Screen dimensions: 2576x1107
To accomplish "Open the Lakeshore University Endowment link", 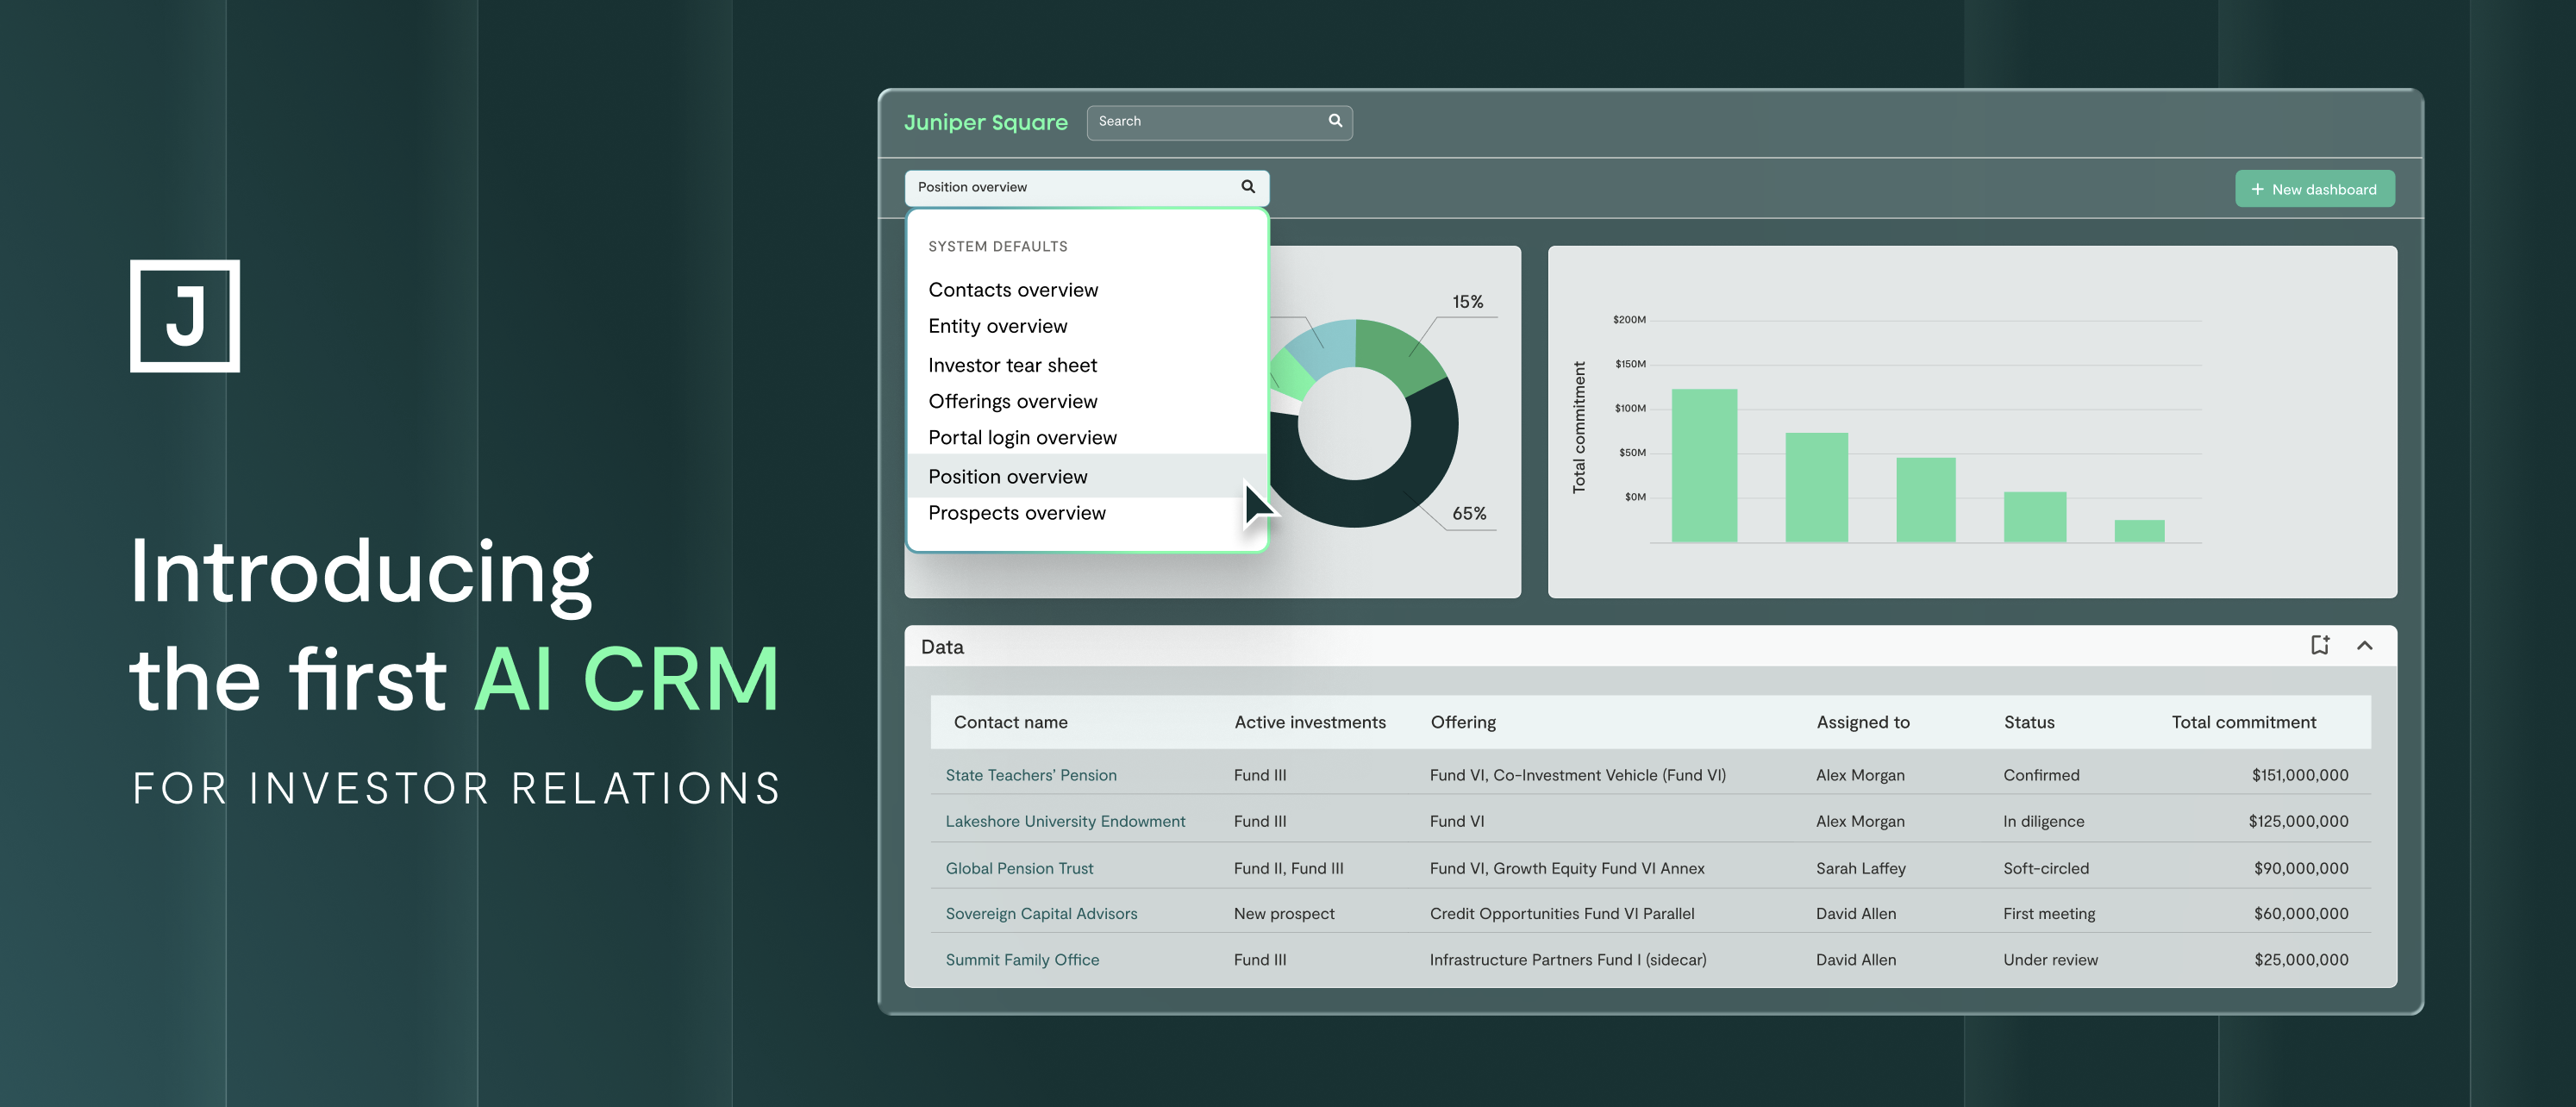I will [x=1065, y=821].
